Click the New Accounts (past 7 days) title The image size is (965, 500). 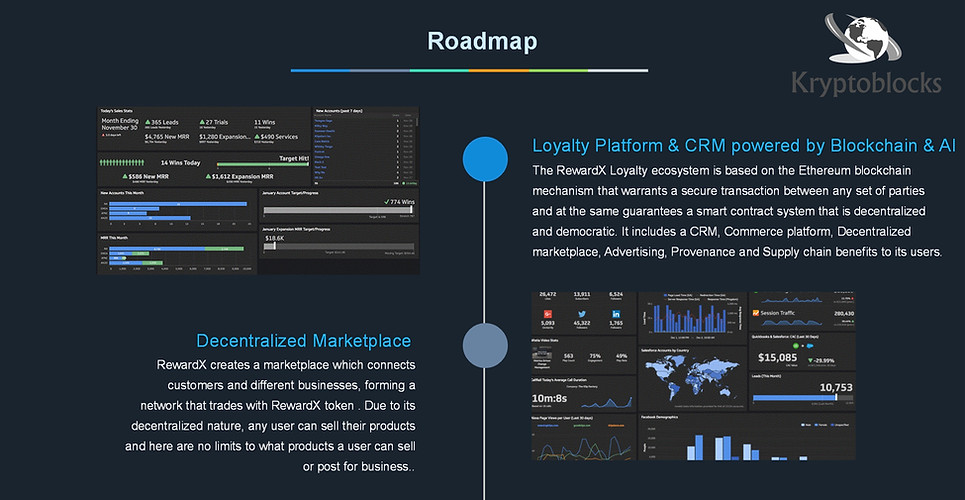click(338, 111)
